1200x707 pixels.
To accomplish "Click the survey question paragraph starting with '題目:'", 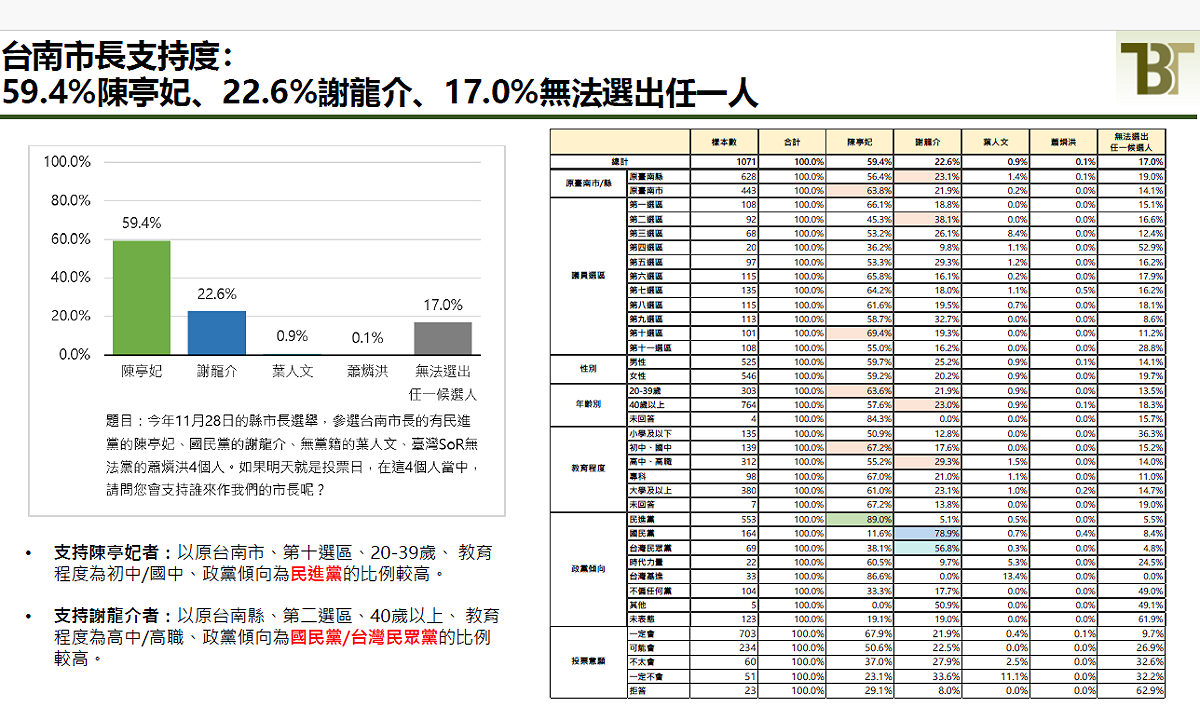I will [x=291, y=455].
